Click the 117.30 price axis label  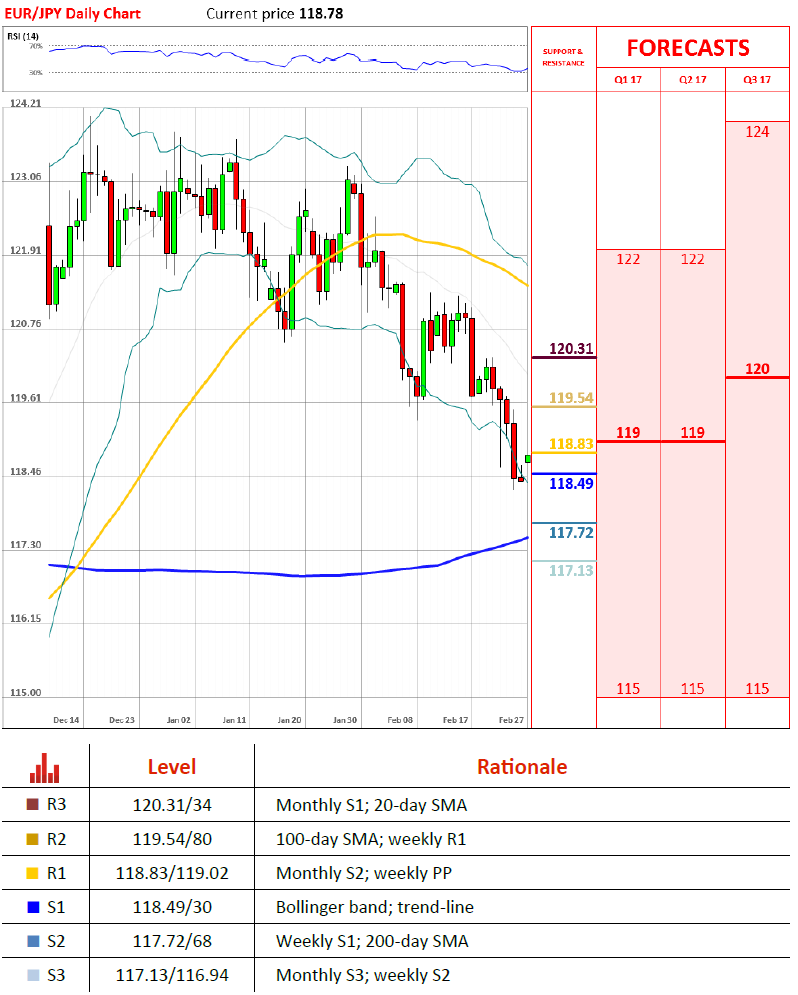25,544
